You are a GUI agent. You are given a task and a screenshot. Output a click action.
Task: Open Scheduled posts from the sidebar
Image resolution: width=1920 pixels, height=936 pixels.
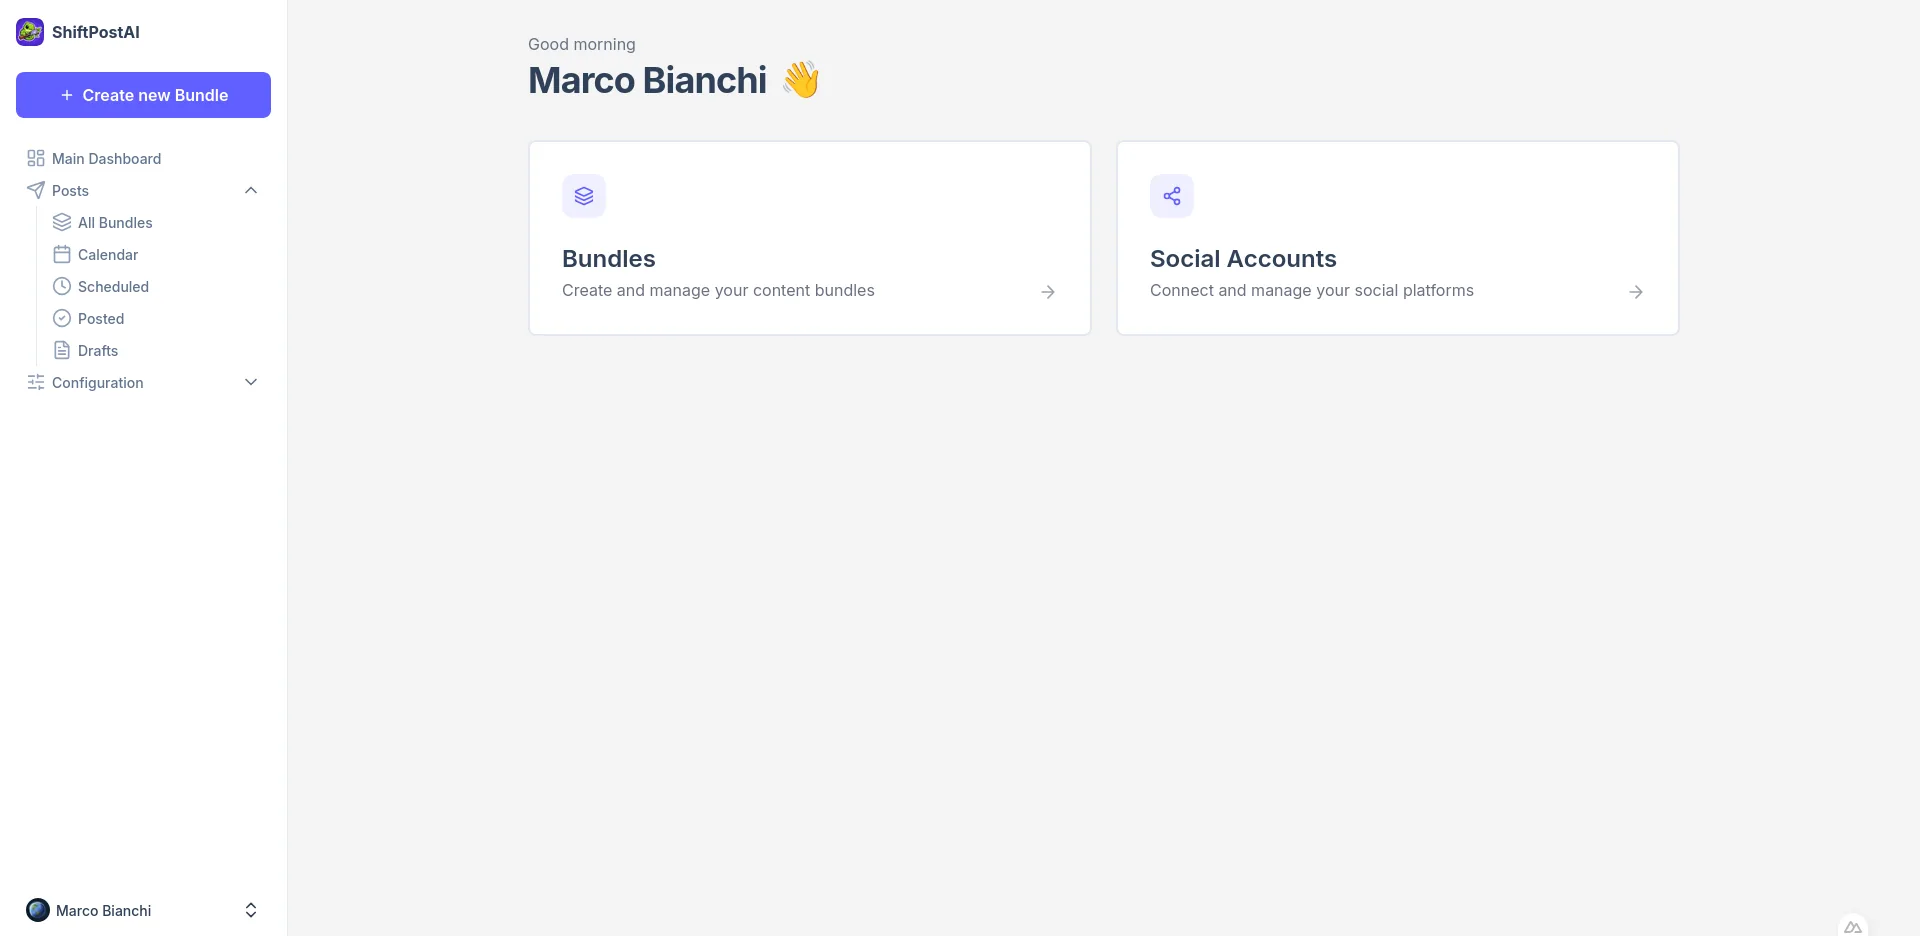pos(113,286)
